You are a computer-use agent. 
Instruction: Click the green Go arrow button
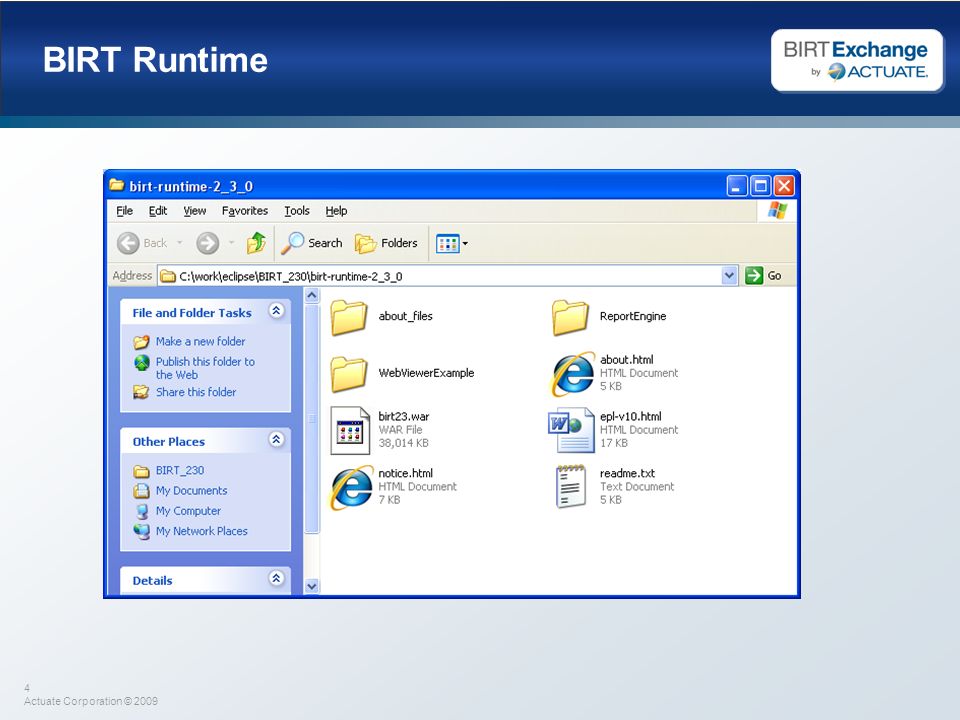tap(754, 276)
